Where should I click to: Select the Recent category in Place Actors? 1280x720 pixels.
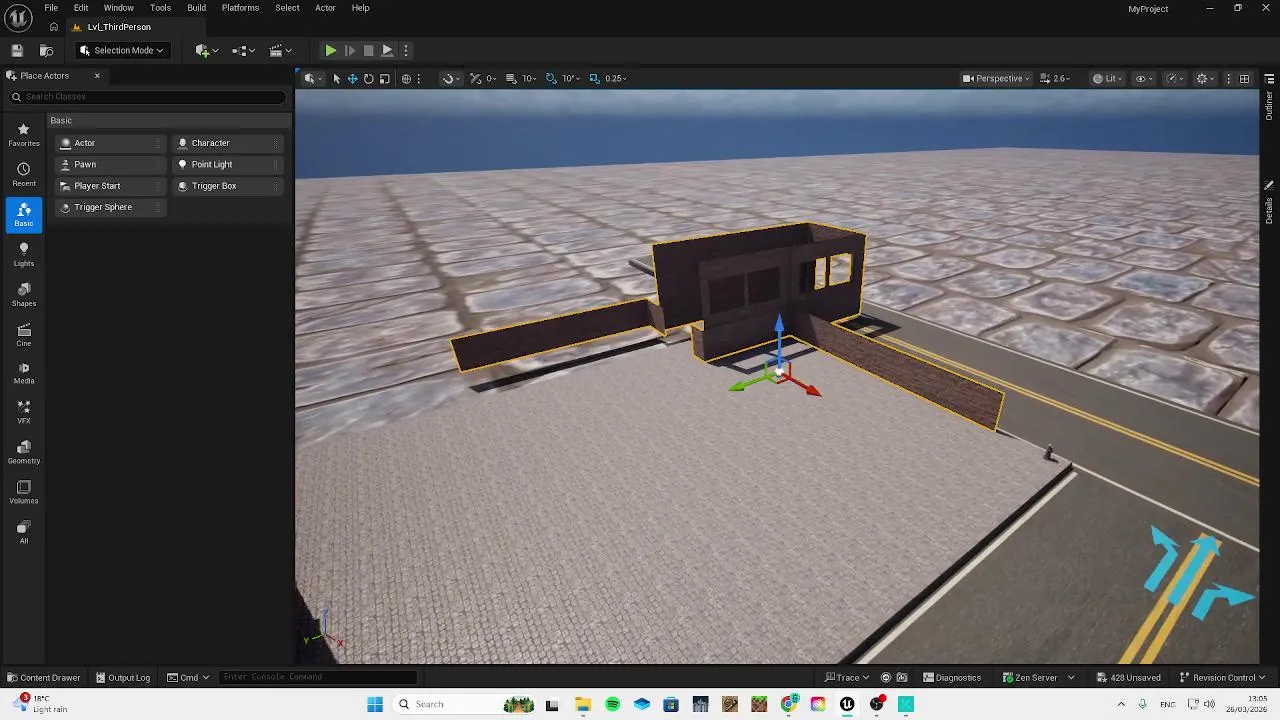coord(24,175)
